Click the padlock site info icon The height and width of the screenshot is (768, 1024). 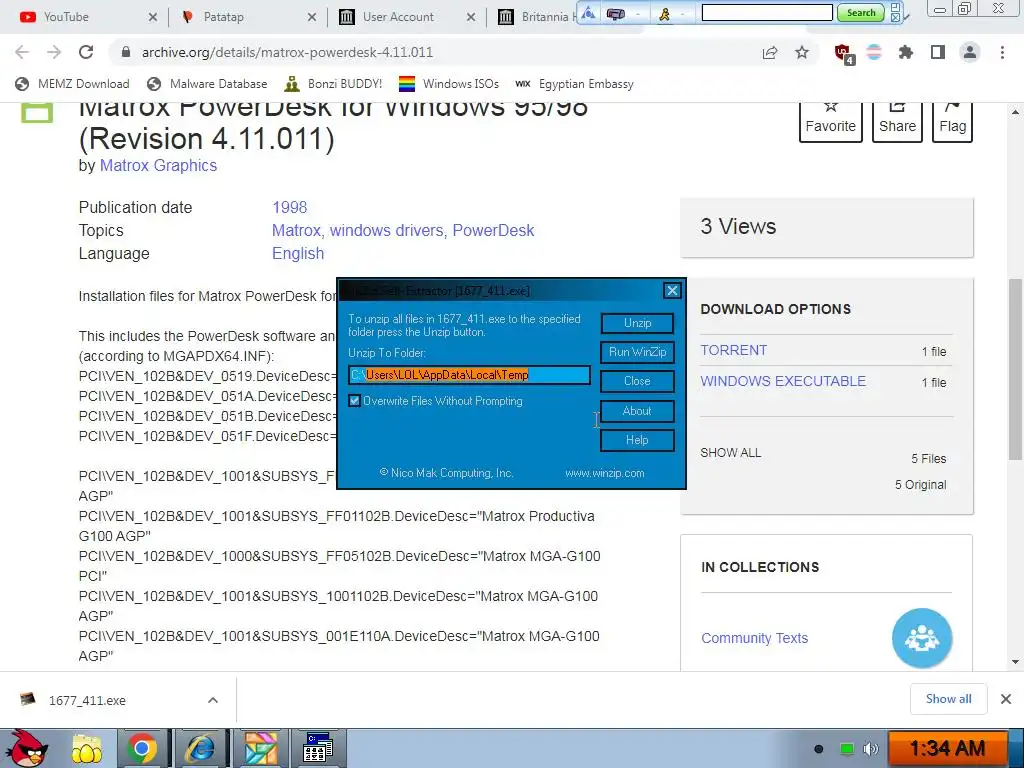tap(126, 52)
